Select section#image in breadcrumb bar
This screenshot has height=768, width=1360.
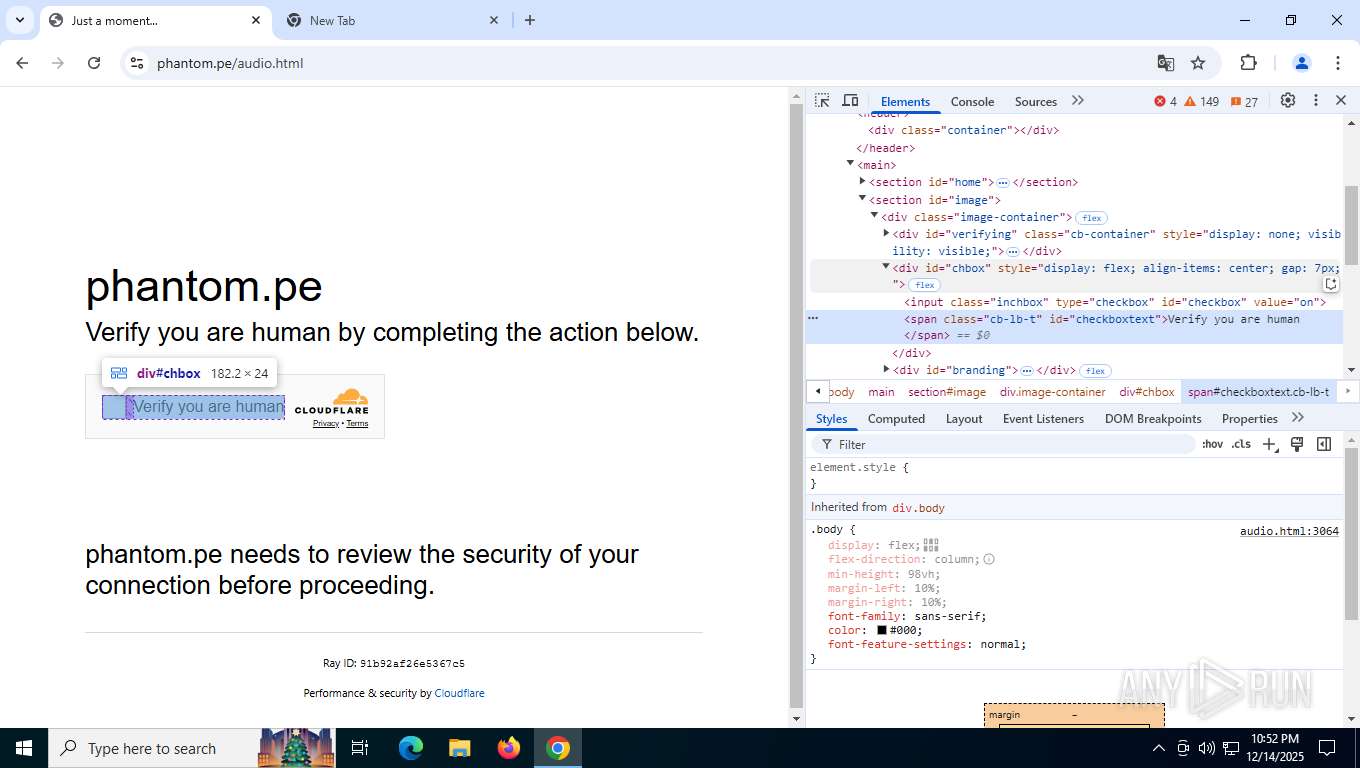click(947, 392)
